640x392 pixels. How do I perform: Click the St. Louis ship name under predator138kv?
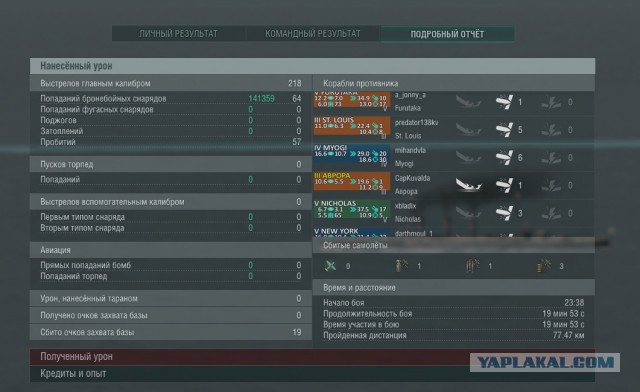[x=407, y=136]
